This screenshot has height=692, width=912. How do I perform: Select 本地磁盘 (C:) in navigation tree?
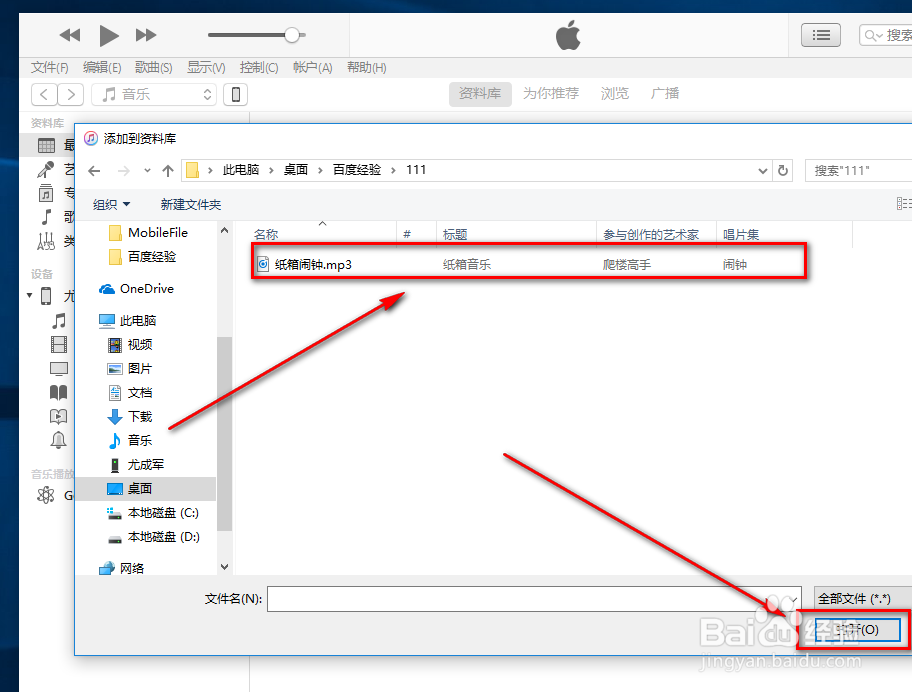(x=153, y=512)
